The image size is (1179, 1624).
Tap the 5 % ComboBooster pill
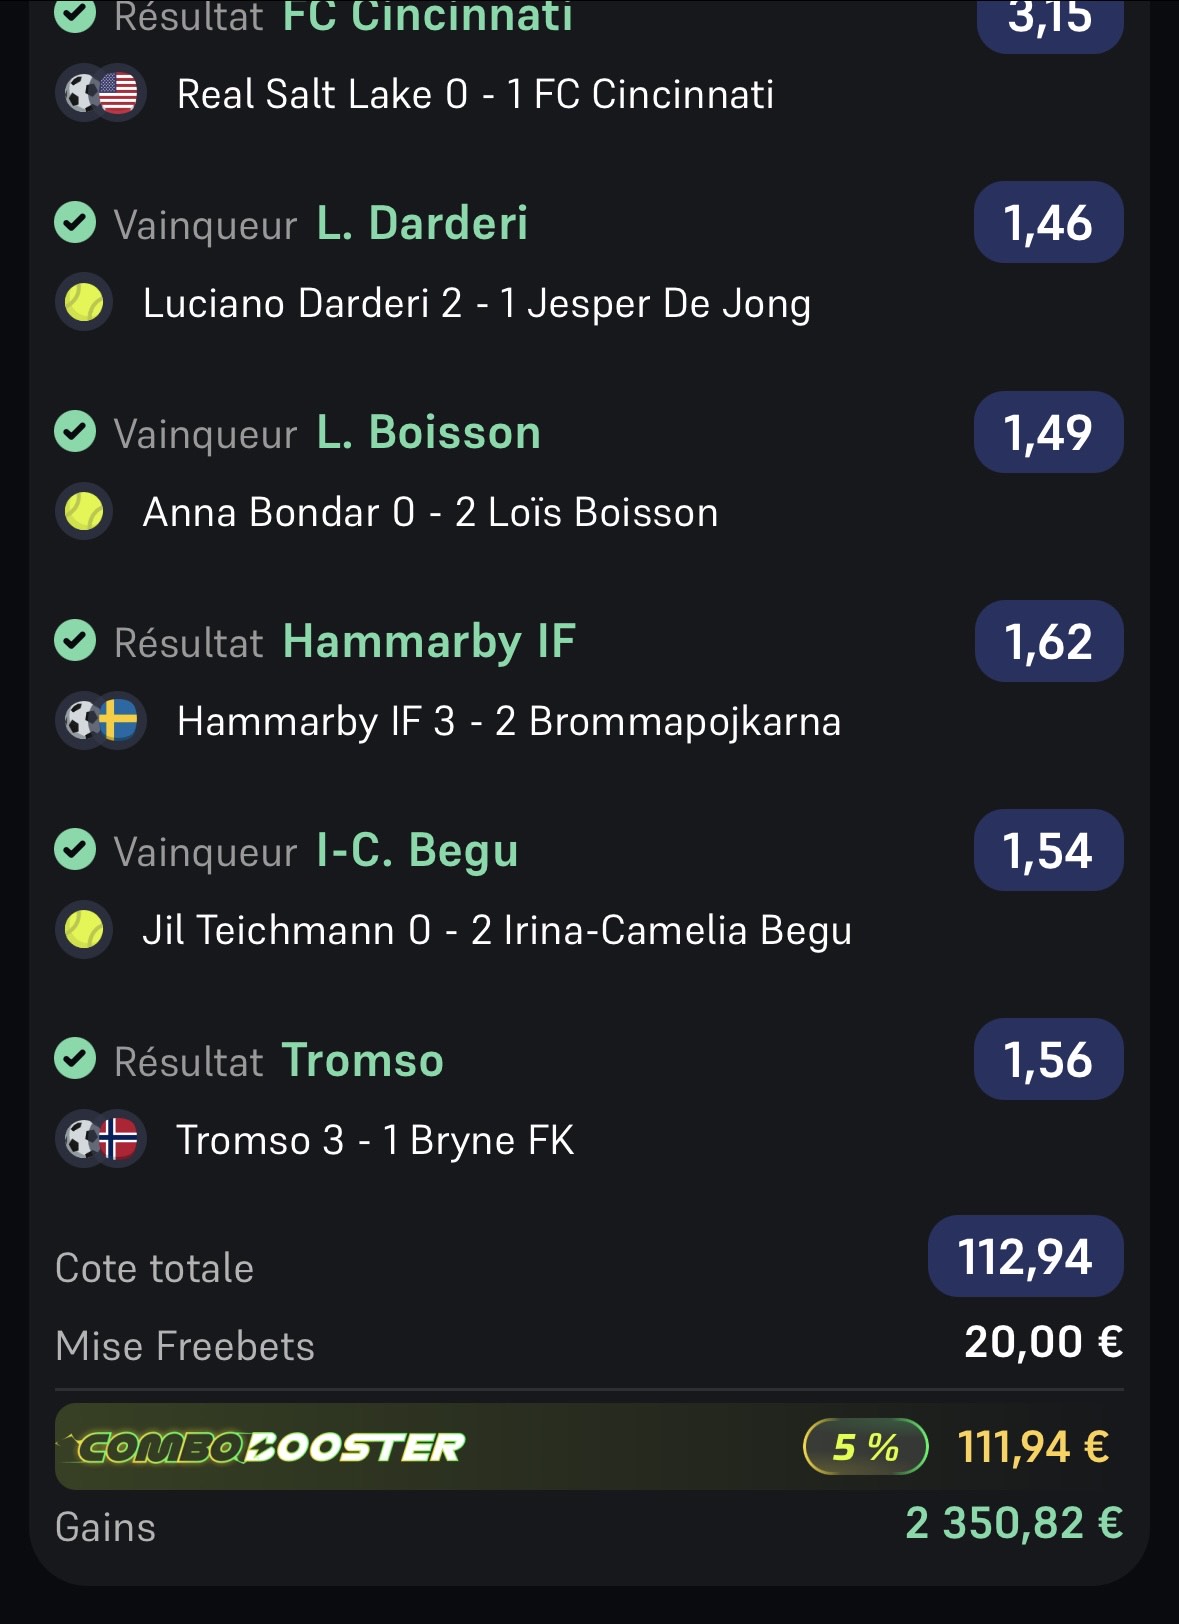[x=866, y=1447]
